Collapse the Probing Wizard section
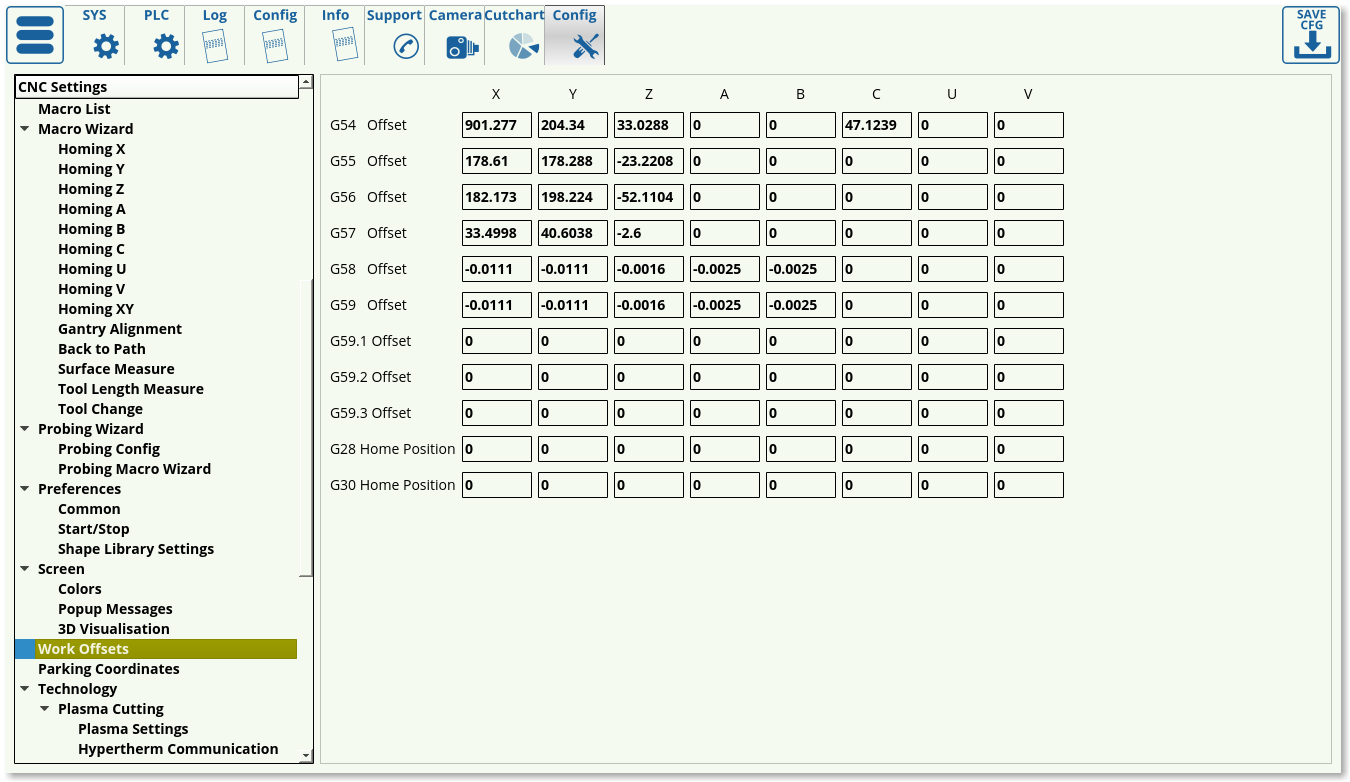Screen dimensions: 1350x782 25,429
